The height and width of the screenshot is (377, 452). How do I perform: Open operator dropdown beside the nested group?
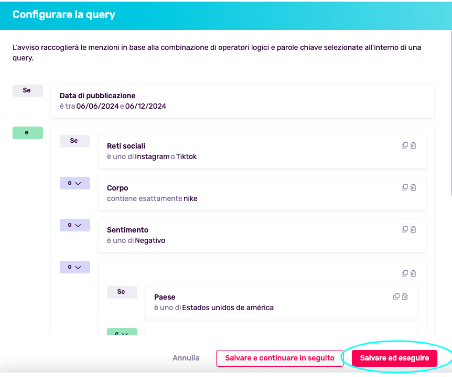click(75, 267)
